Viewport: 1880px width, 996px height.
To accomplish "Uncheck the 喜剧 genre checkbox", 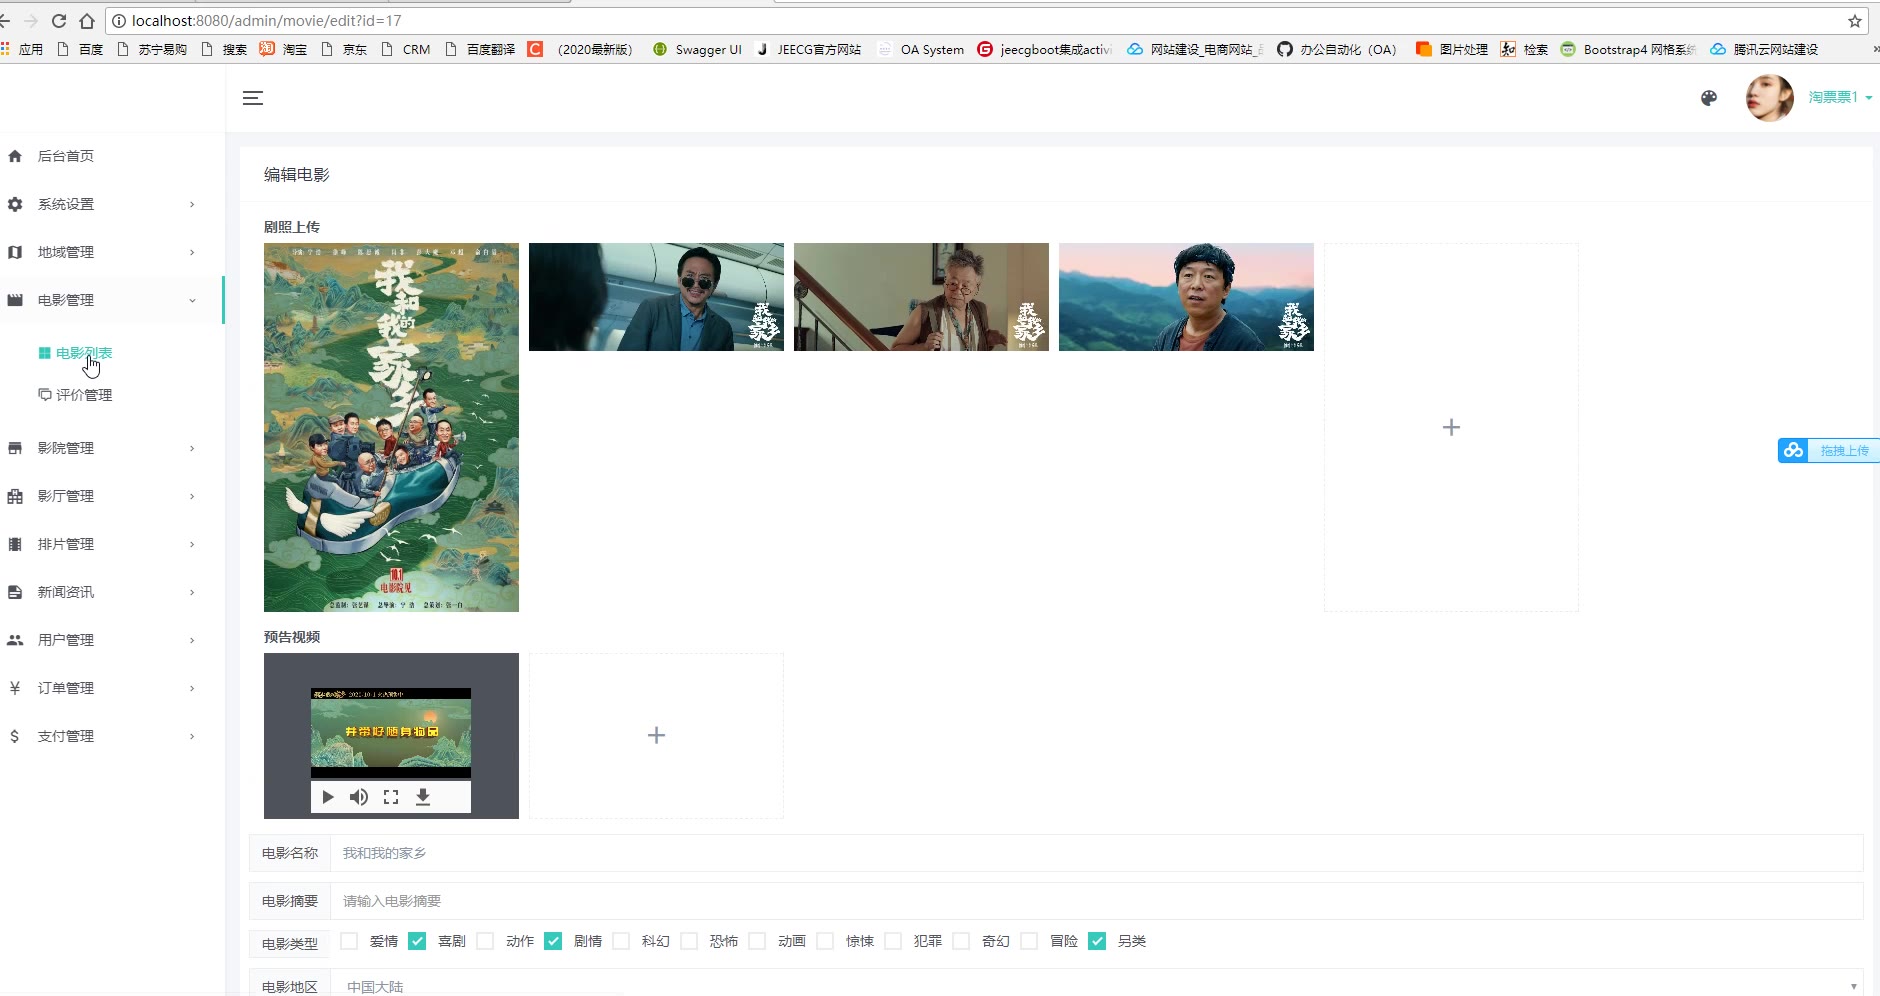I will [417, 941].
